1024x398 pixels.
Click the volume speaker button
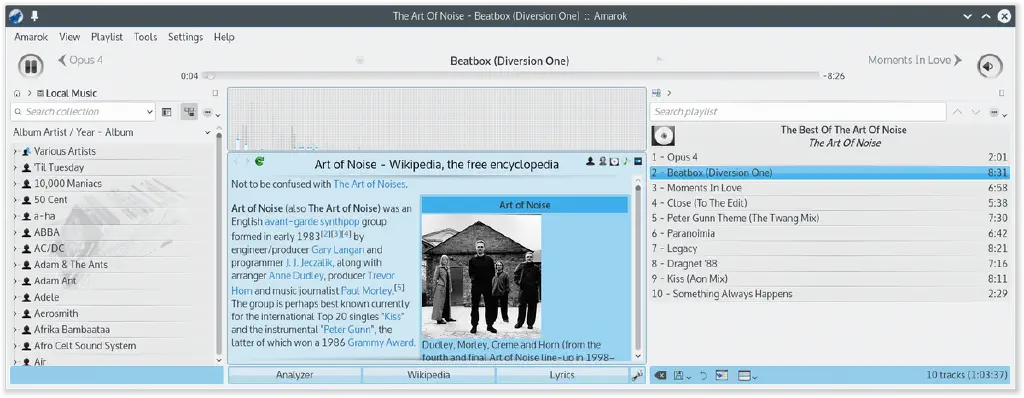[x=989, y=66]
